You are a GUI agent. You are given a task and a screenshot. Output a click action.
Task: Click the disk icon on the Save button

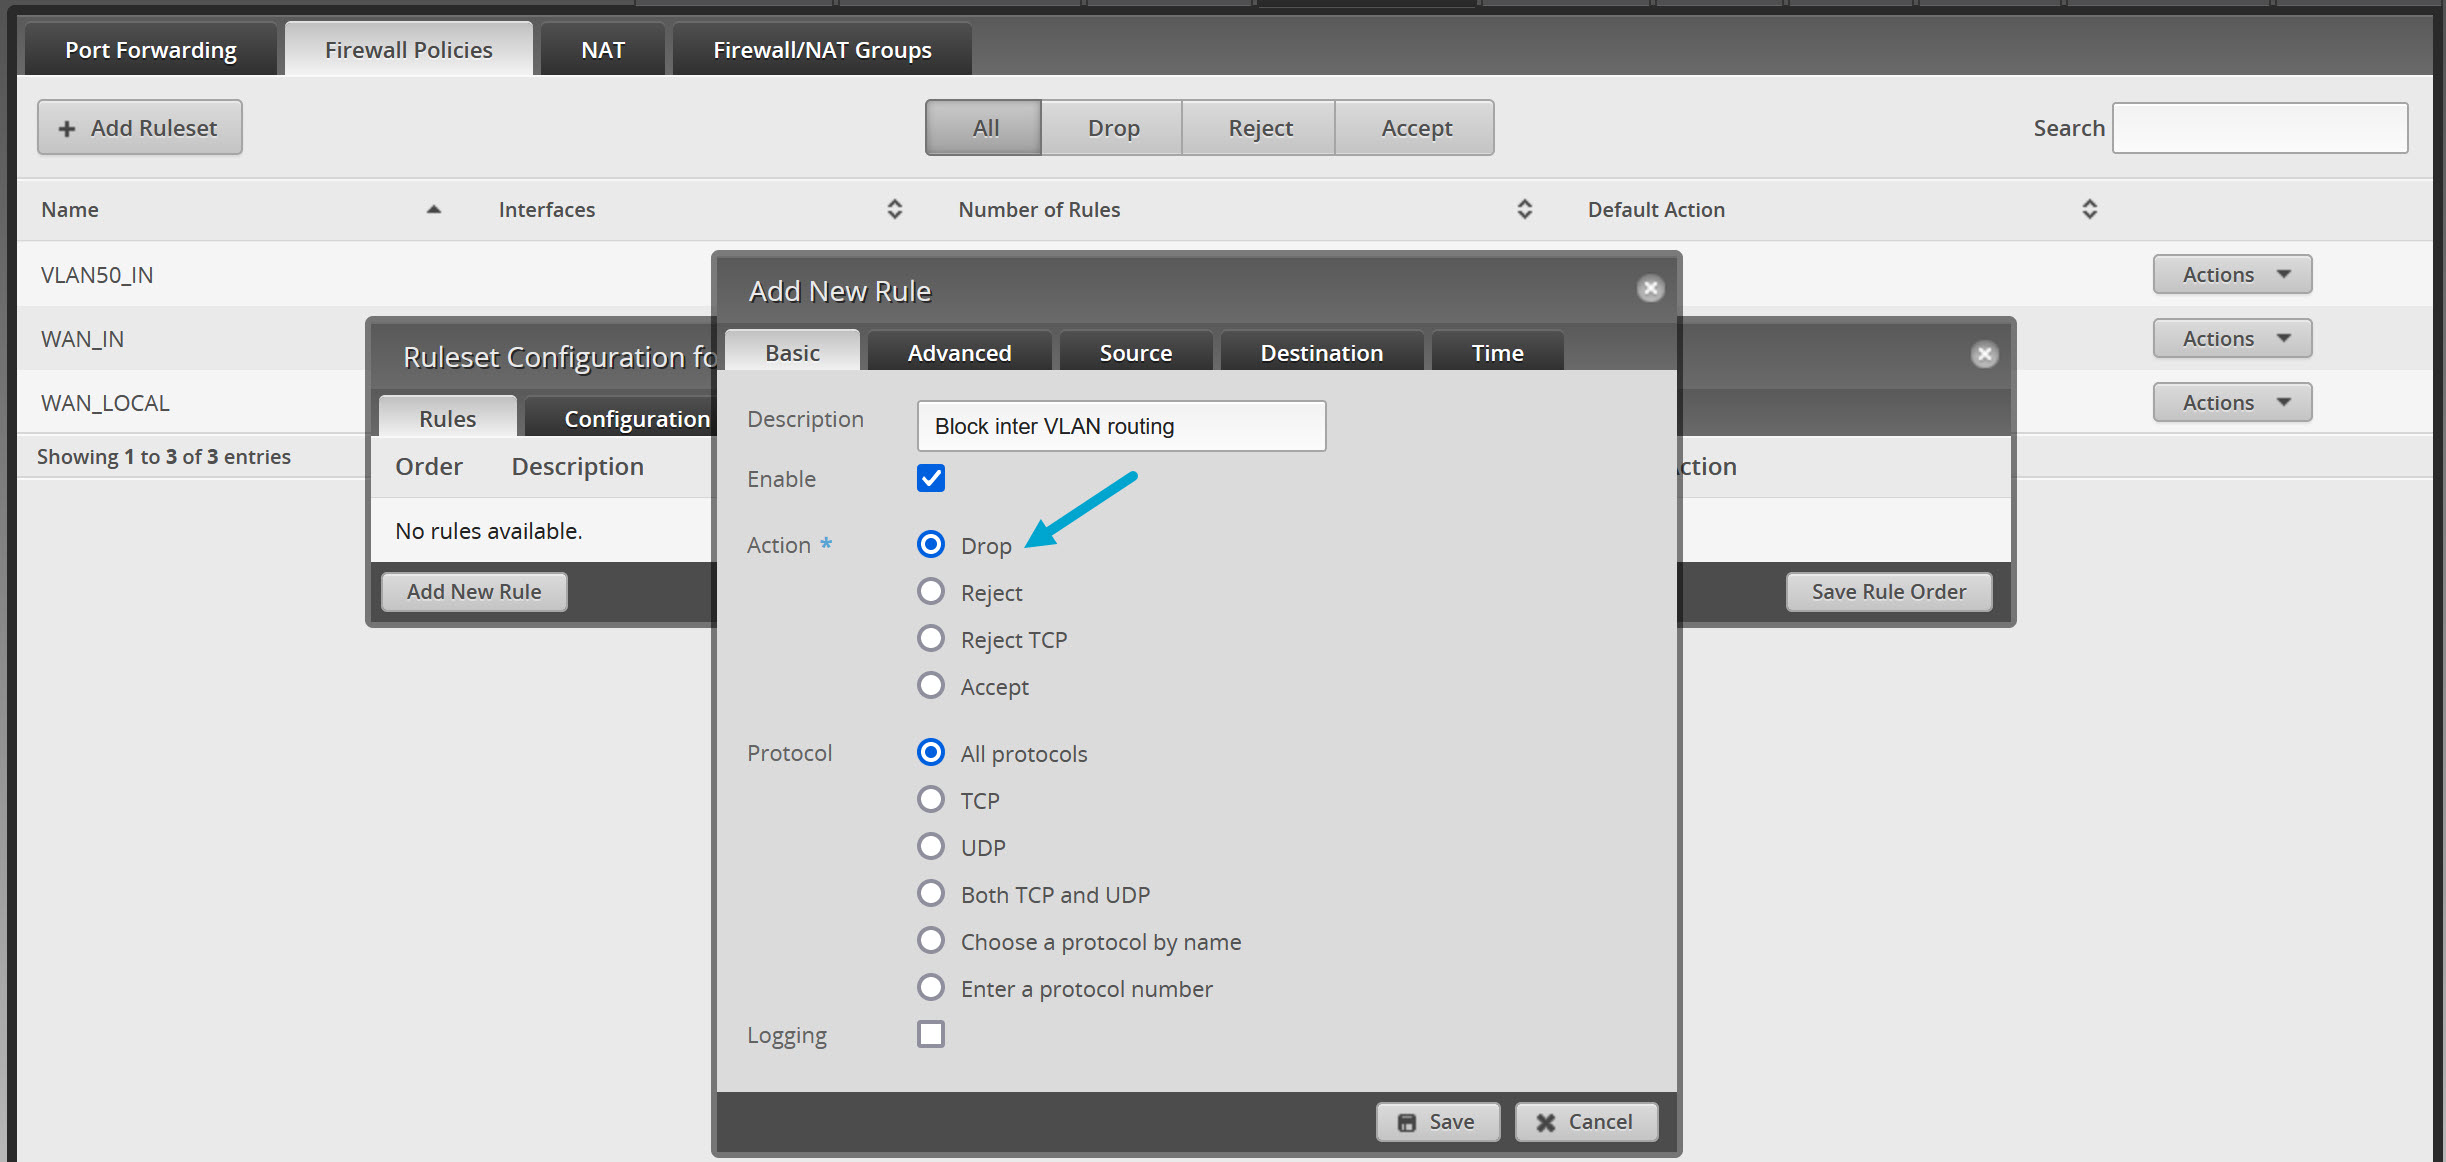tap(1407, 1121)
